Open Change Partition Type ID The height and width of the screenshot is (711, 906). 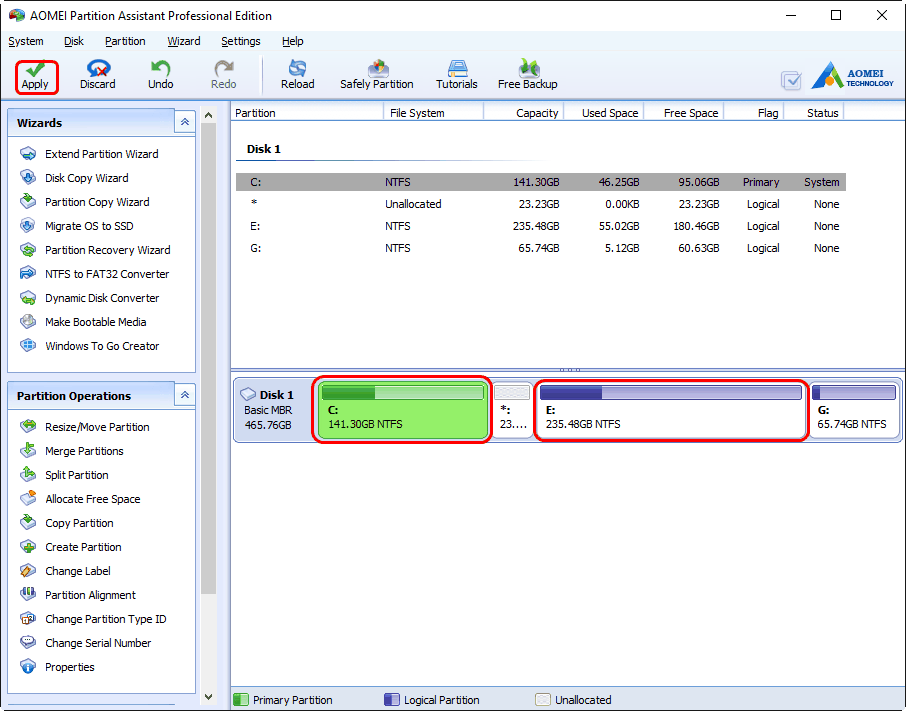[x=93, y=619]
